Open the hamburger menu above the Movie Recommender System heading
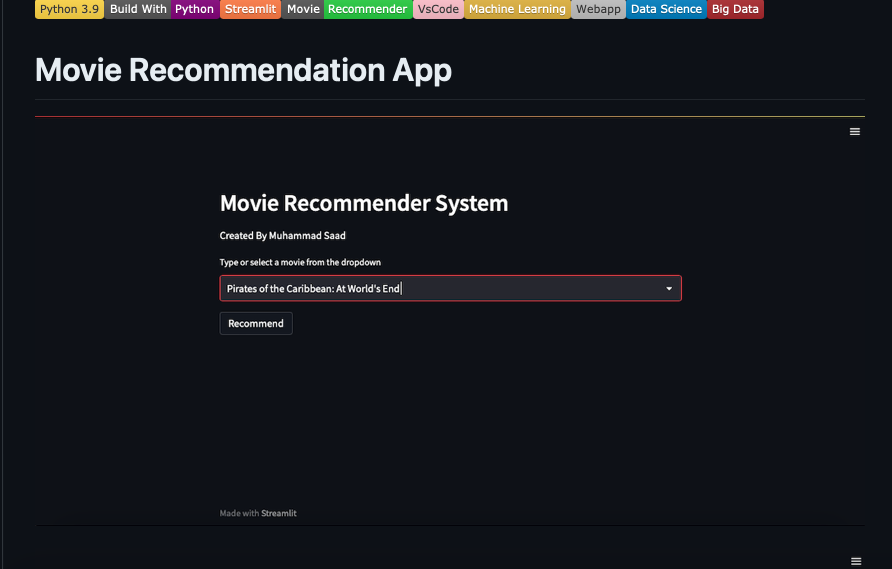Screen dimensions: 892x569 click(x=854, y=132)
